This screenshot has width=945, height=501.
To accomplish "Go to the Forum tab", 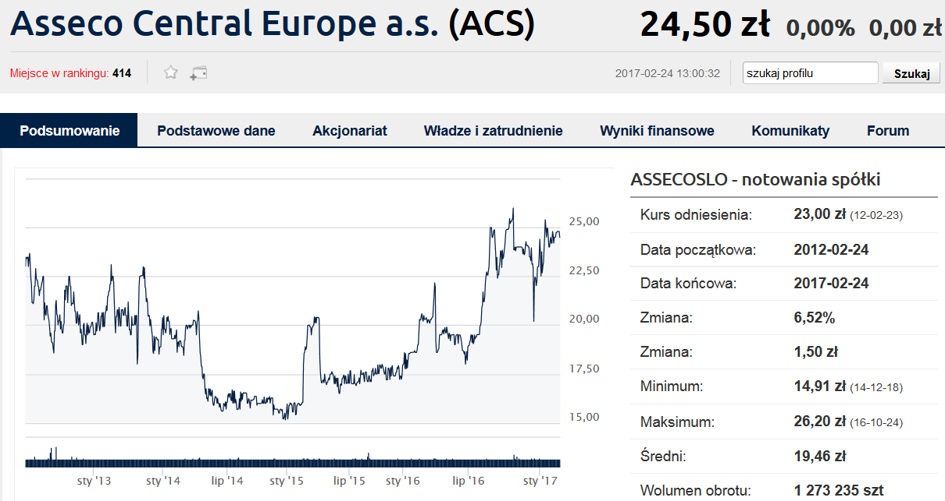I will click(x=888, y=131).
